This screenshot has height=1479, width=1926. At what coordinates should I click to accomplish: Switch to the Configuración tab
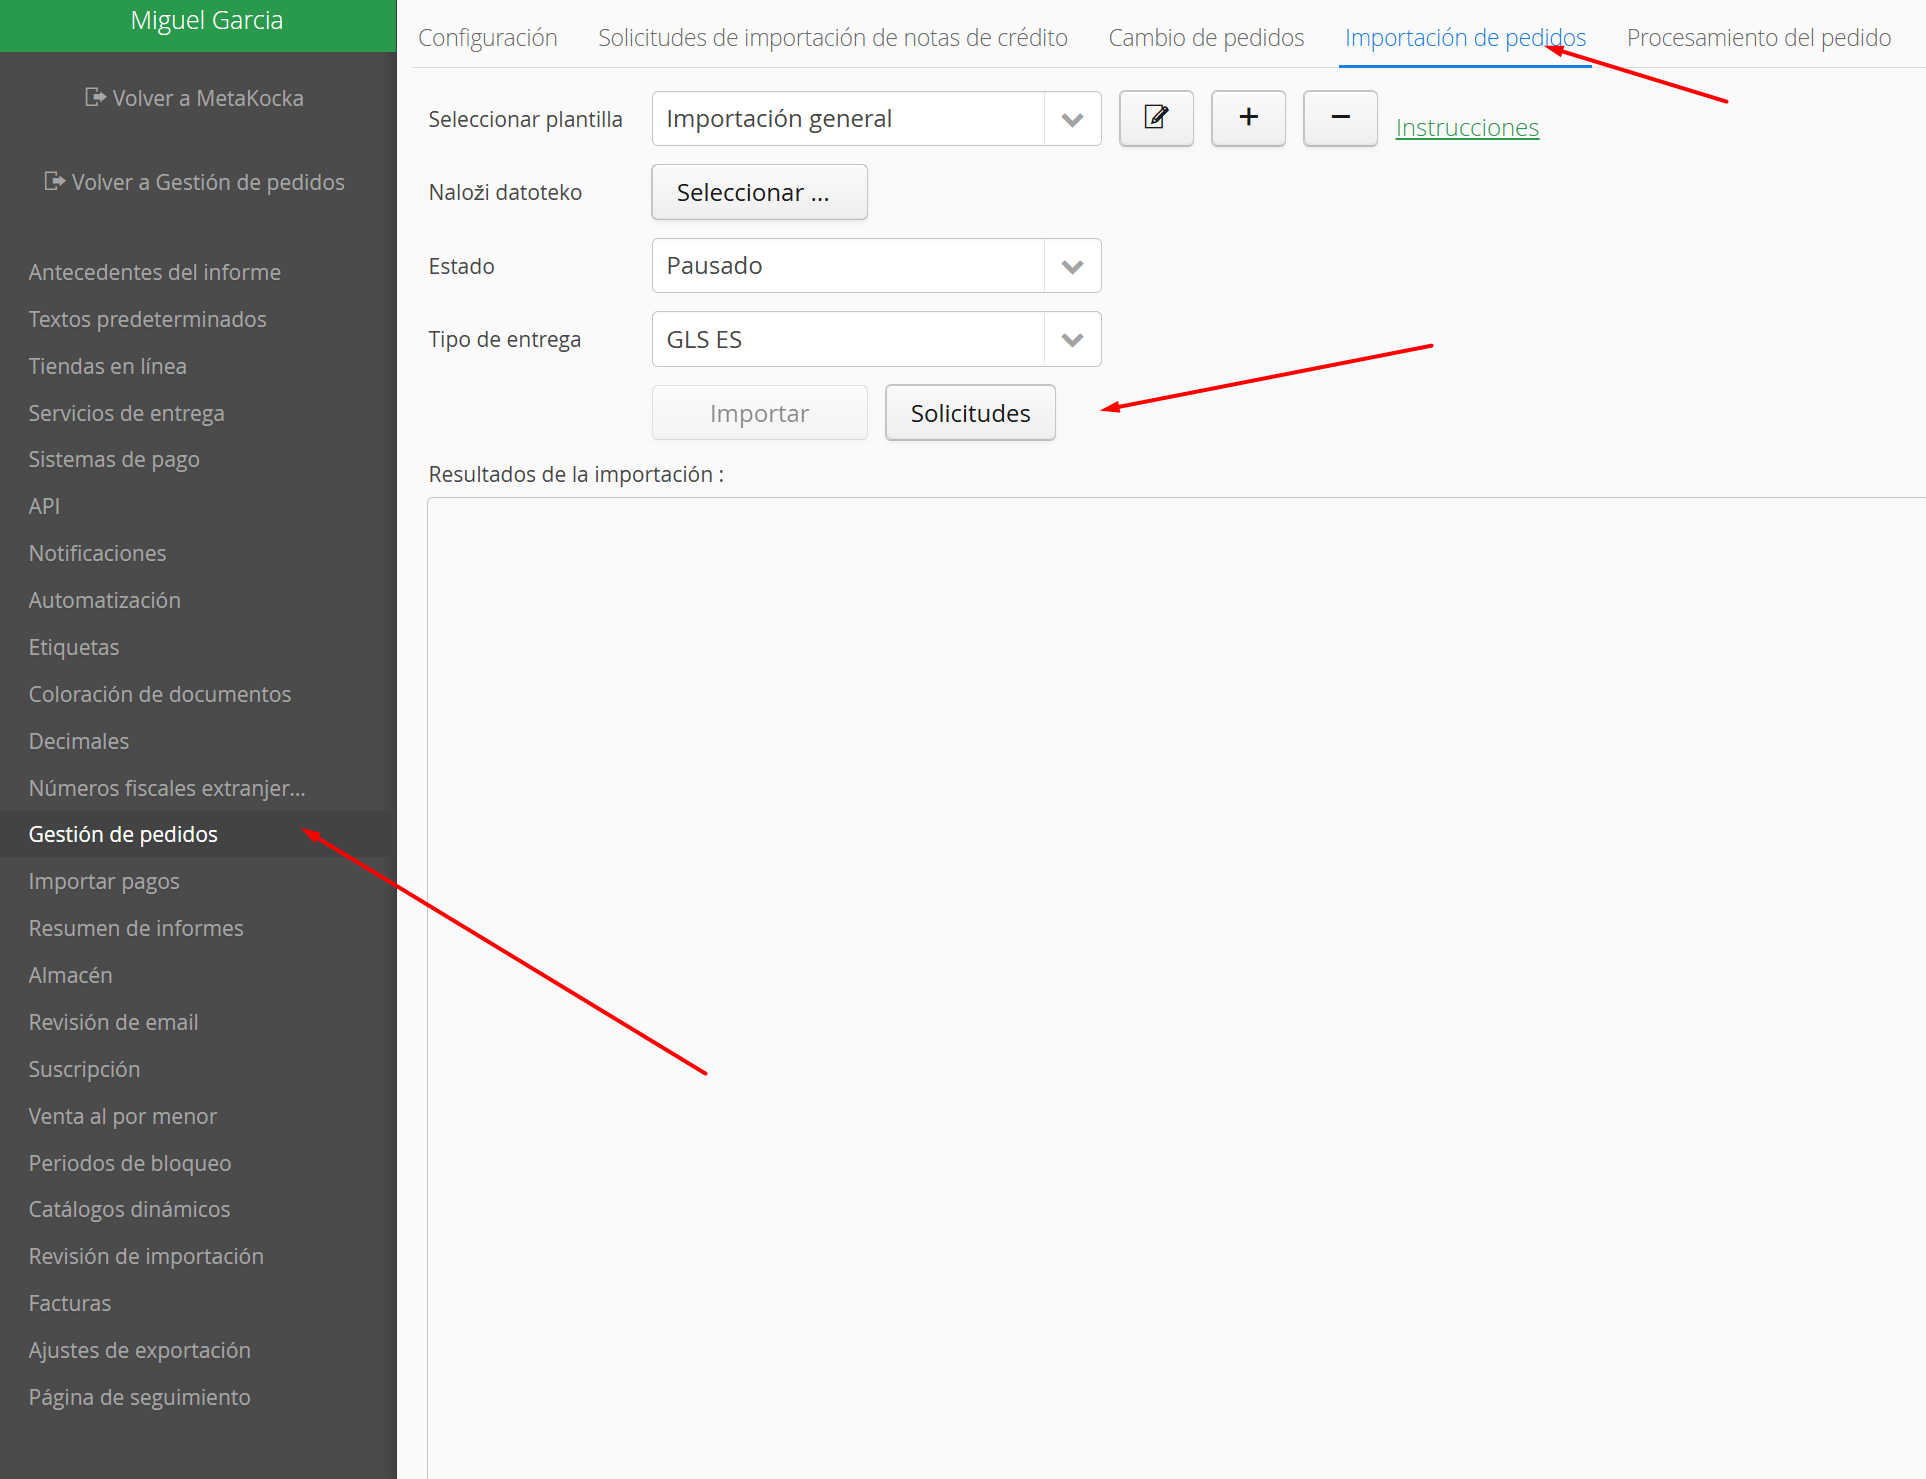[x=487, y=38]
